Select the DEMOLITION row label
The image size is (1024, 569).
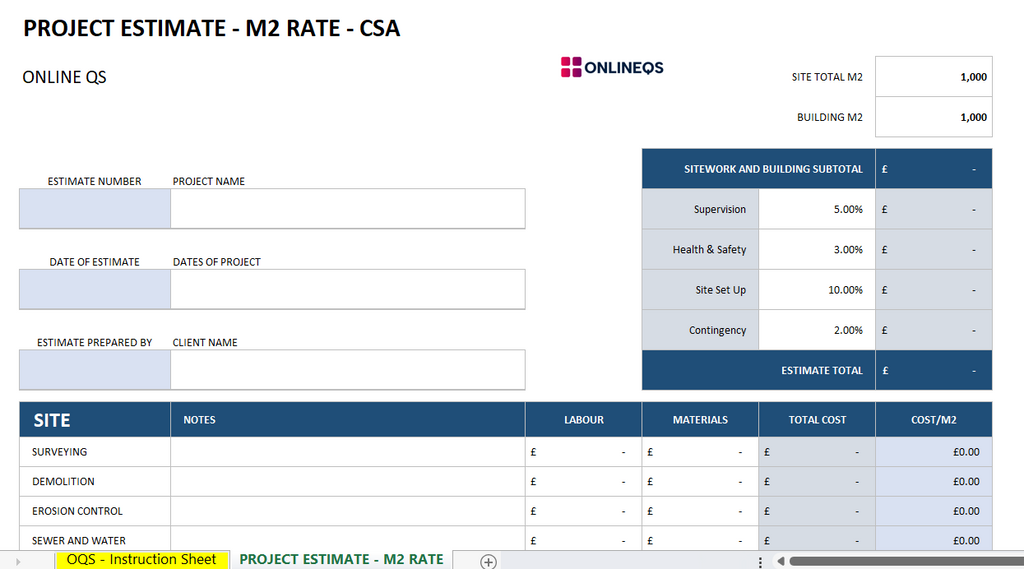pos(95,481)
